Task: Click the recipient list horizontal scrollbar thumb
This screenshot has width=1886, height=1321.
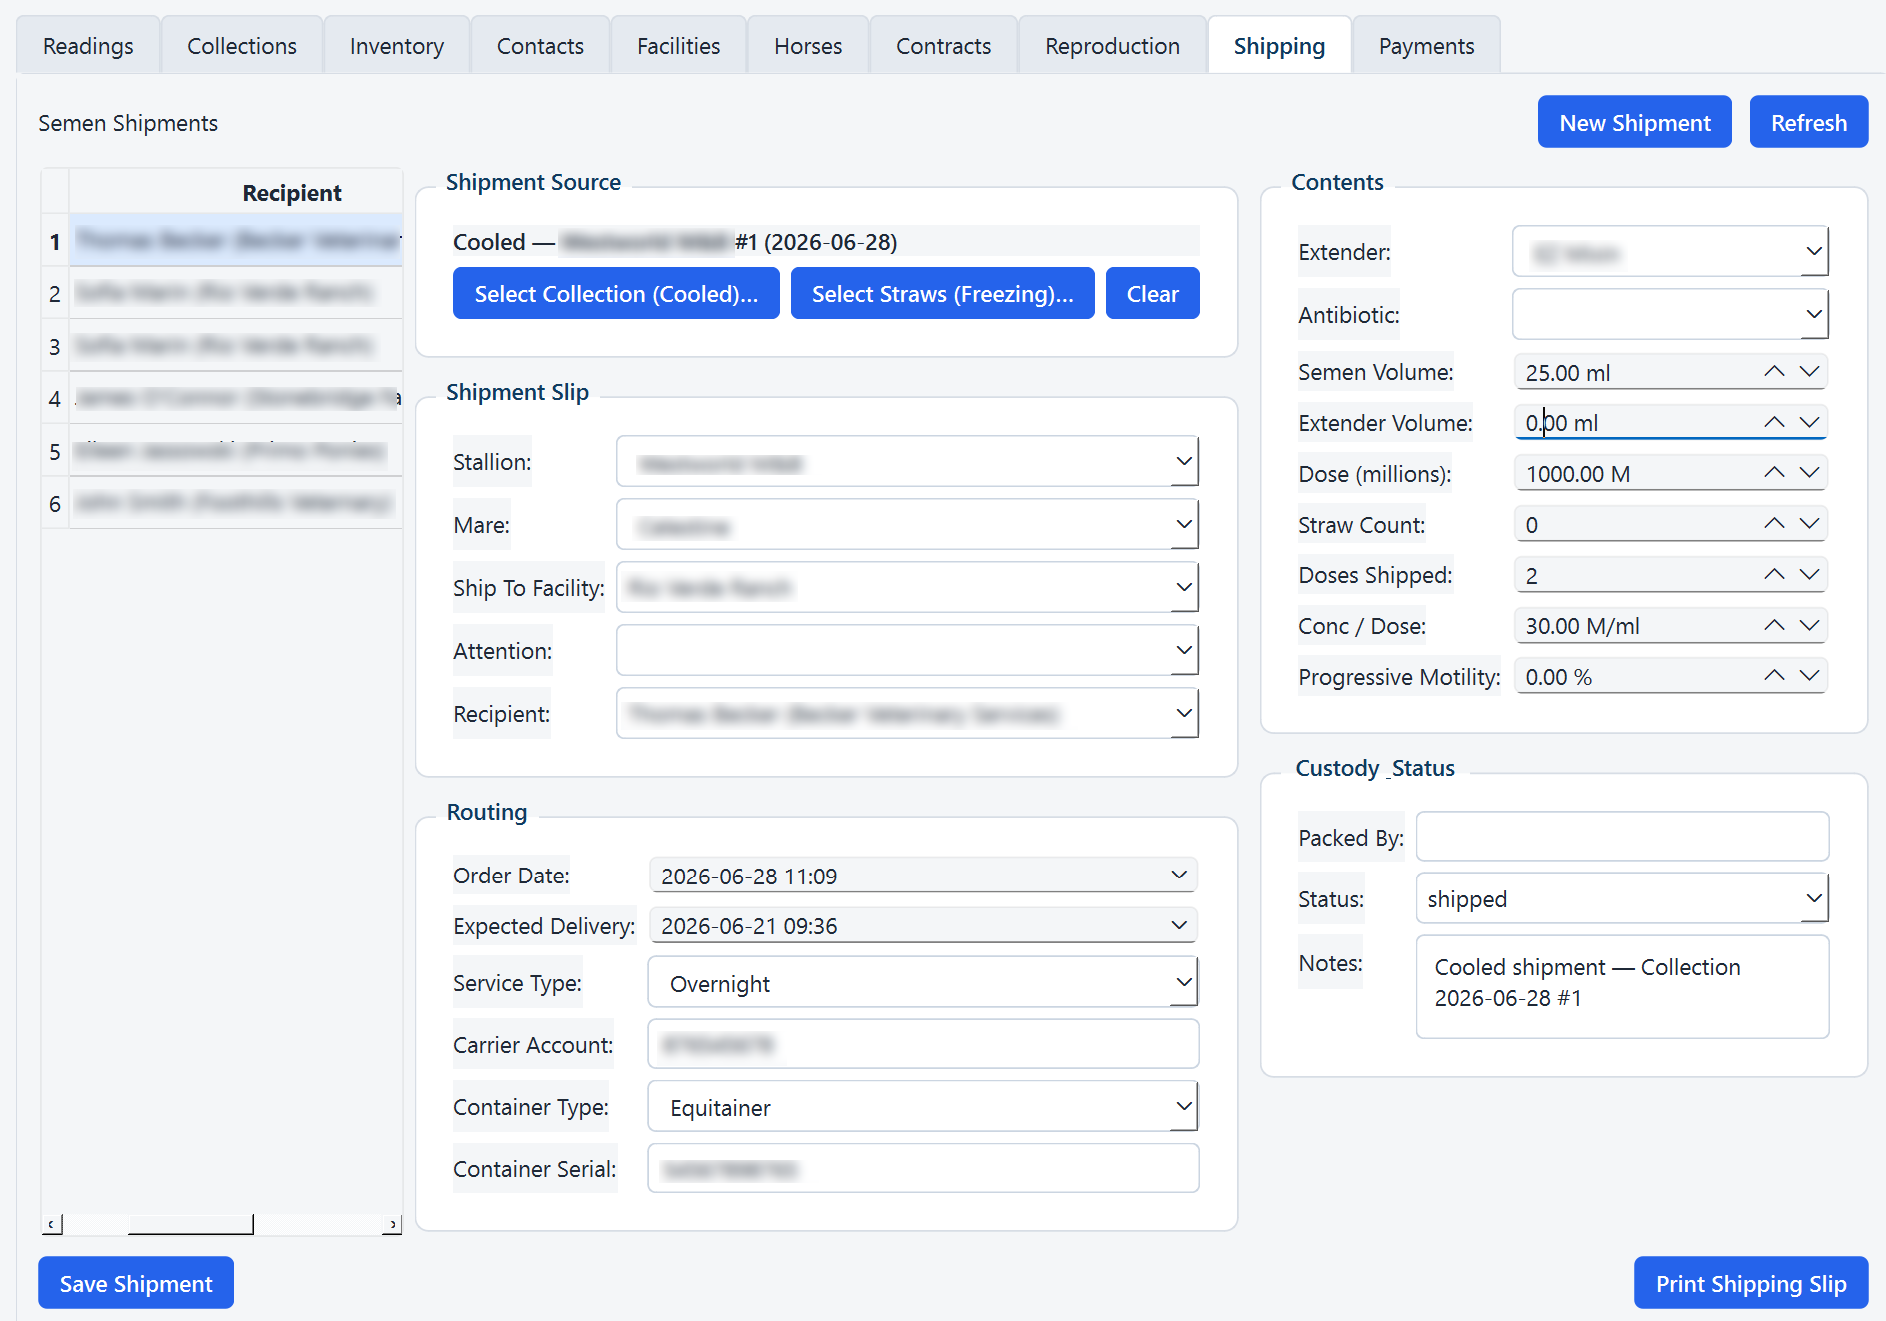Action: click(x=191, y=1224)
